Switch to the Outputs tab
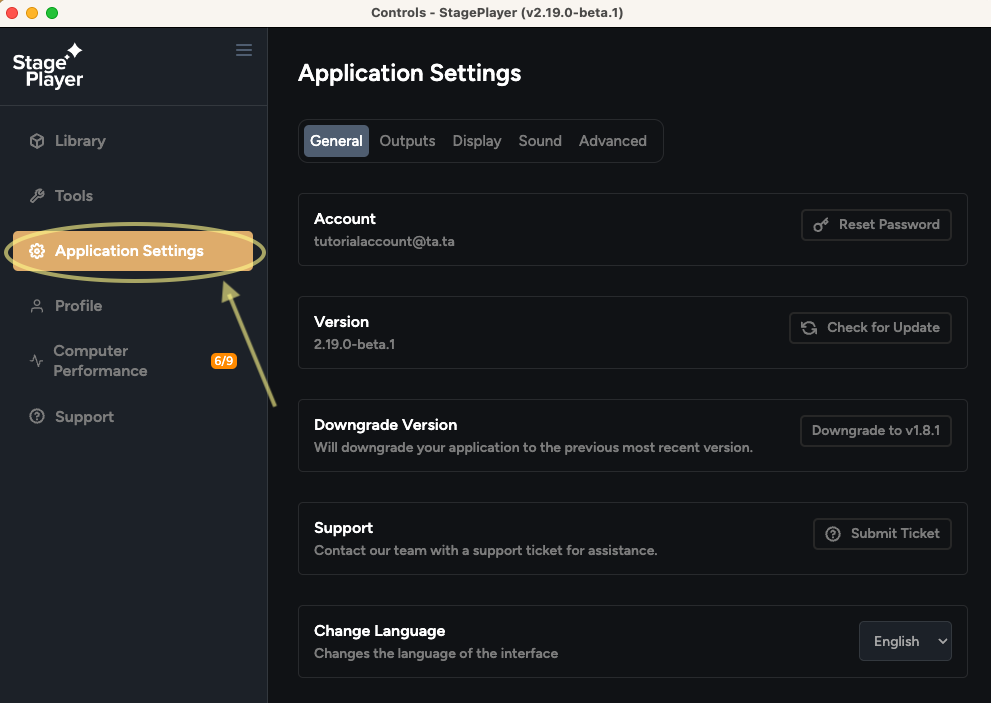The height and width of the screenshot is (703, 991). [x=407, y=141]
